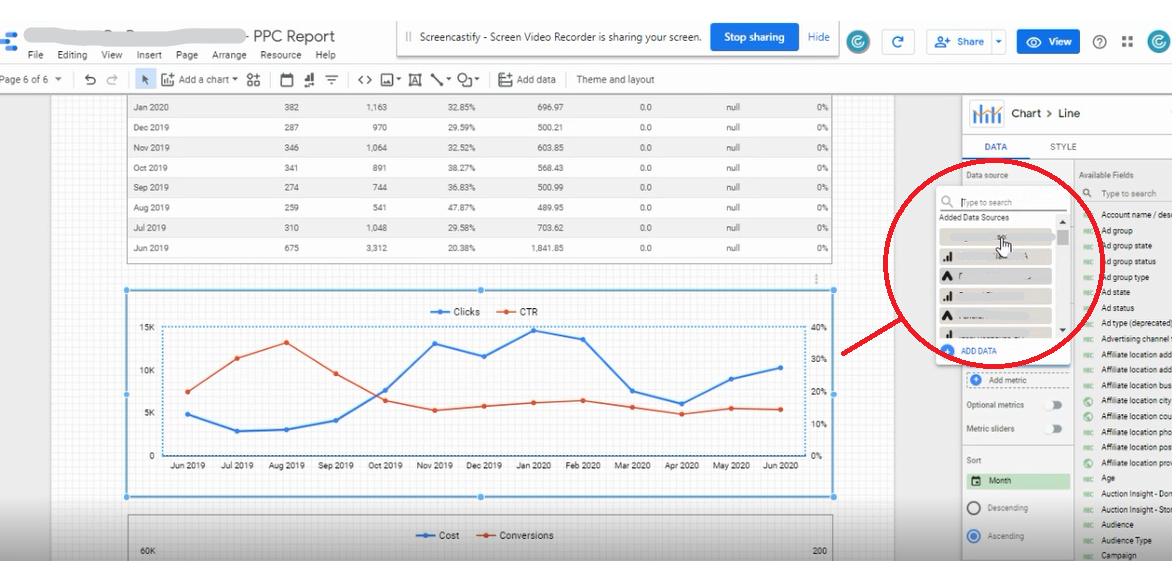Image resolution: width=1172 pixels, height=561 pixels.
Task: Click the search icon in data source popup
Action: 947,202
